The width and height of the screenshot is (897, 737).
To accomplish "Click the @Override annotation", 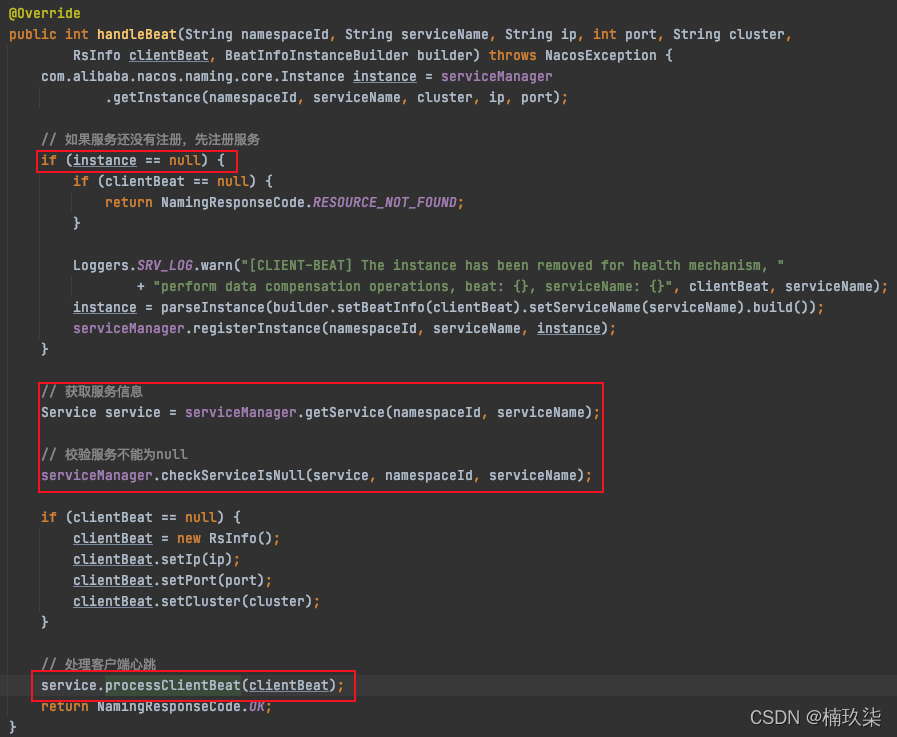I will tap(45, 13).
